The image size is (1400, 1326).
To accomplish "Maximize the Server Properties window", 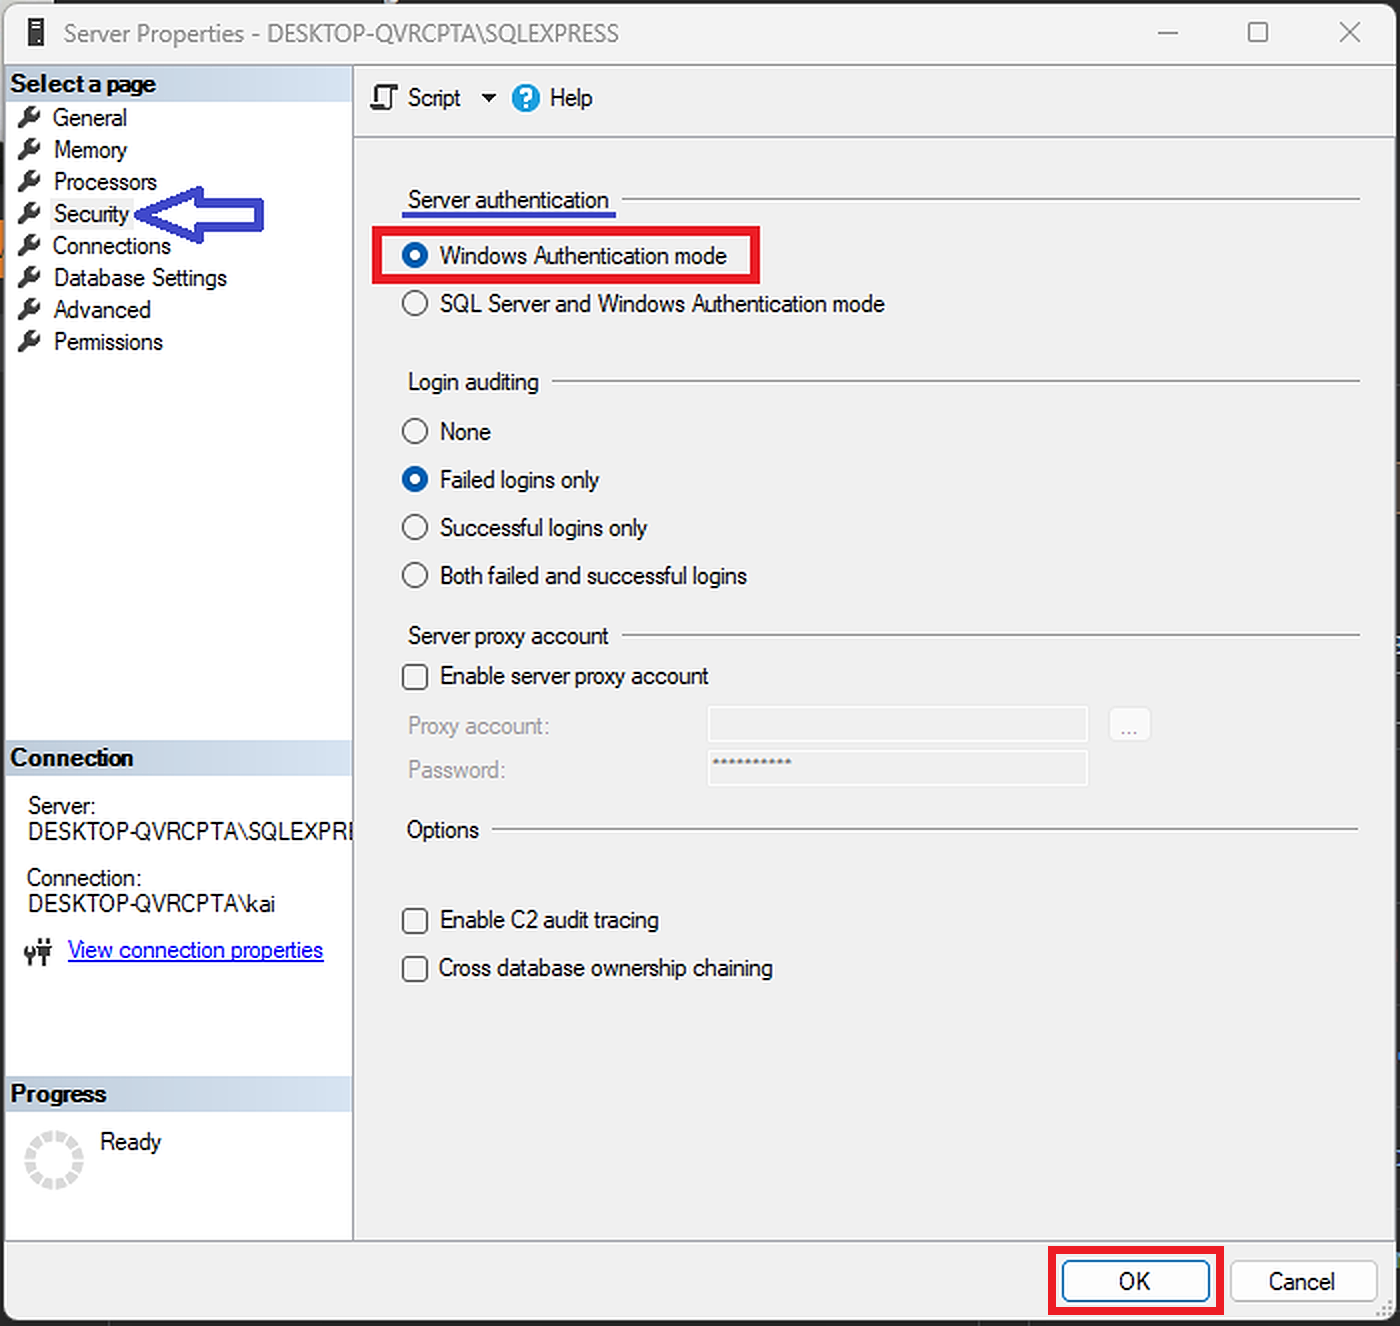I will [x=1258, y=32].
